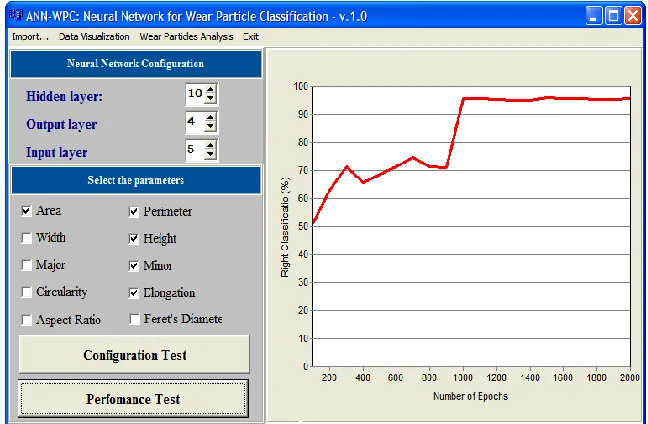Open the Data Visualization menu
Viewport: 648px width, 424px height.
coord(94,37)
